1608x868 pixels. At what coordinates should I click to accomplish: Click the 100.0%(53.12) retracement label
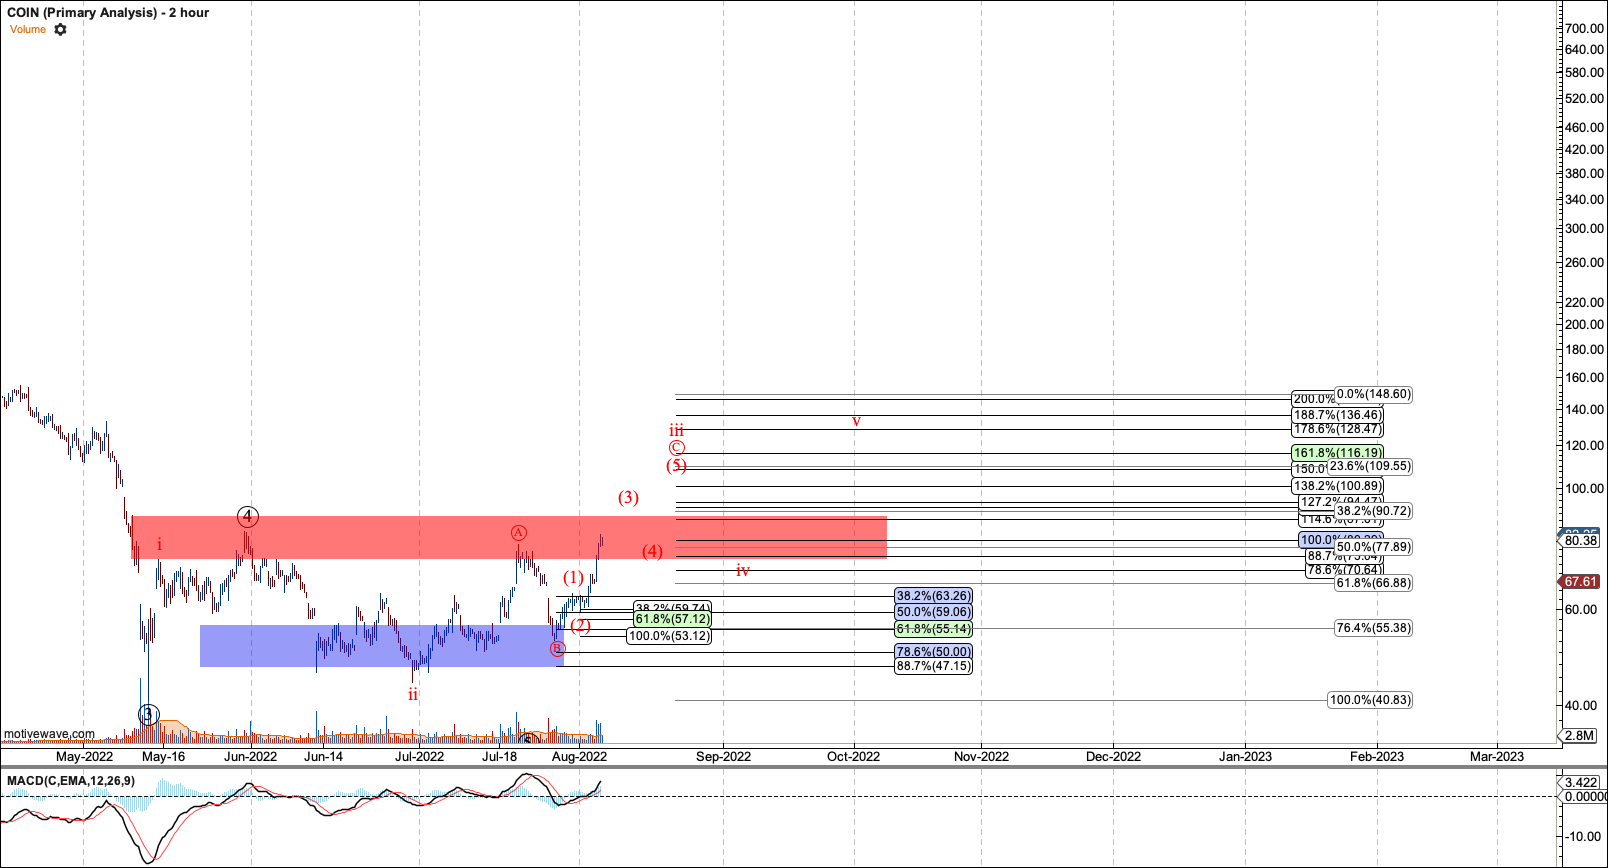tap(669, 636)
